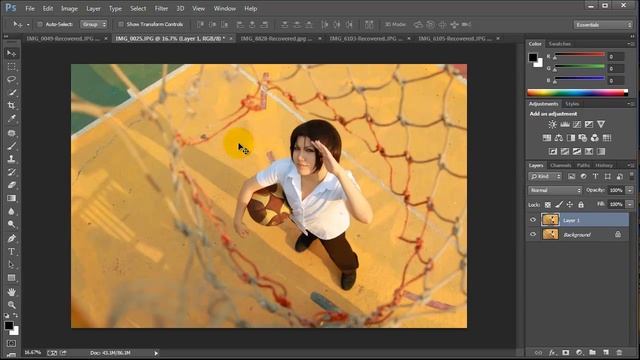Select the Layer 1 layer name
The width and height of the screenshot is (640, 360).
pyautogui.click(x=571, y=220)
